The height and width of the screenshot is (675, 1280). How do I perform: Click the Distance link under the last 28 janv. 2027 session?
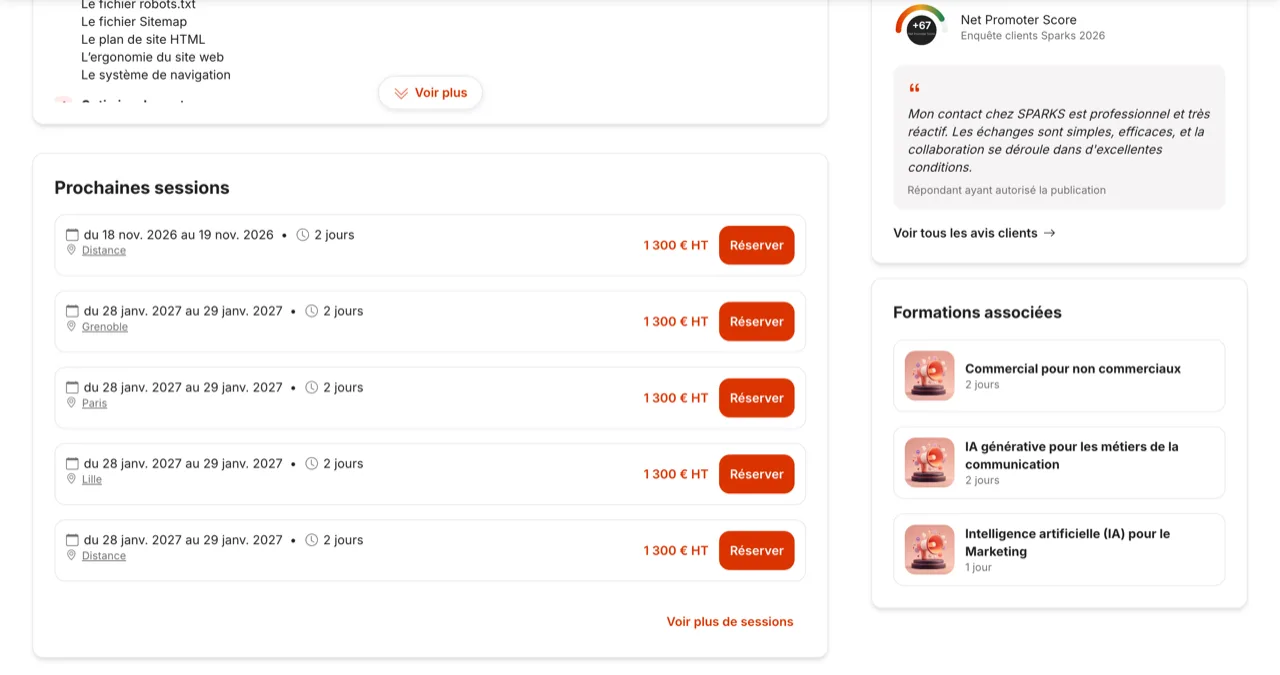(x=104, y=556)
